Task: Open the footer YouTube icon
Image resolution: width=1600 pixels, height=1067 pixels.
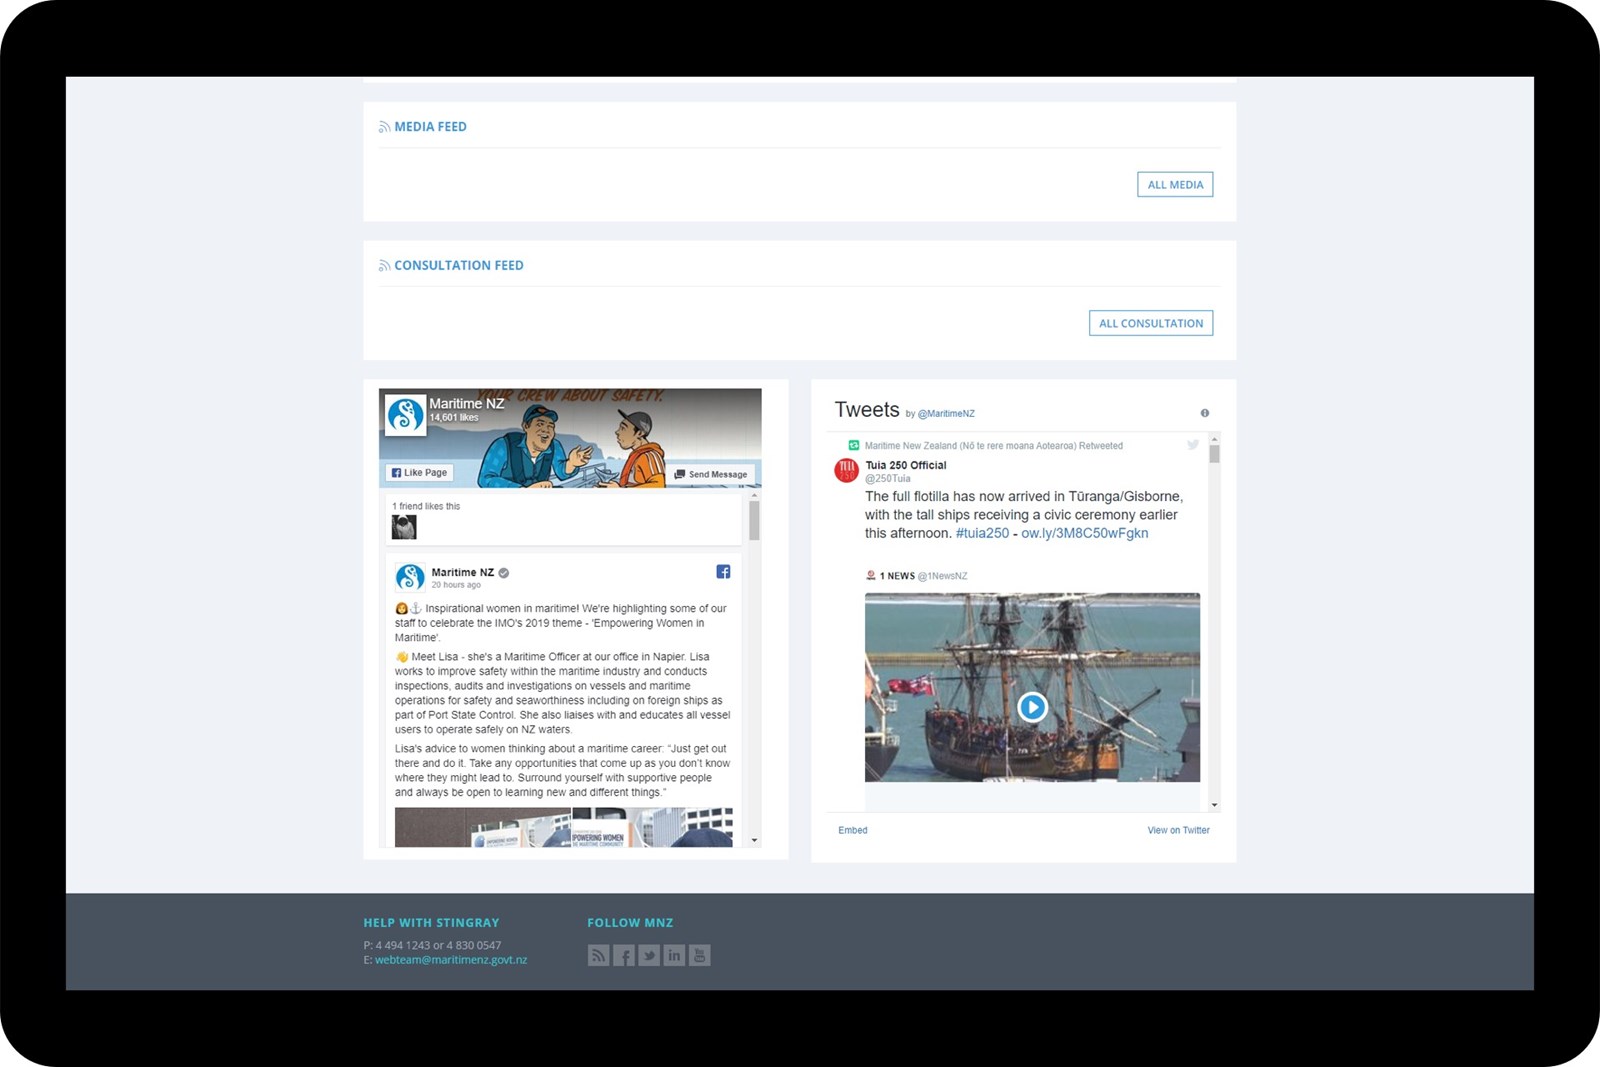Action: pyautogui.click(x=700, y=956)
